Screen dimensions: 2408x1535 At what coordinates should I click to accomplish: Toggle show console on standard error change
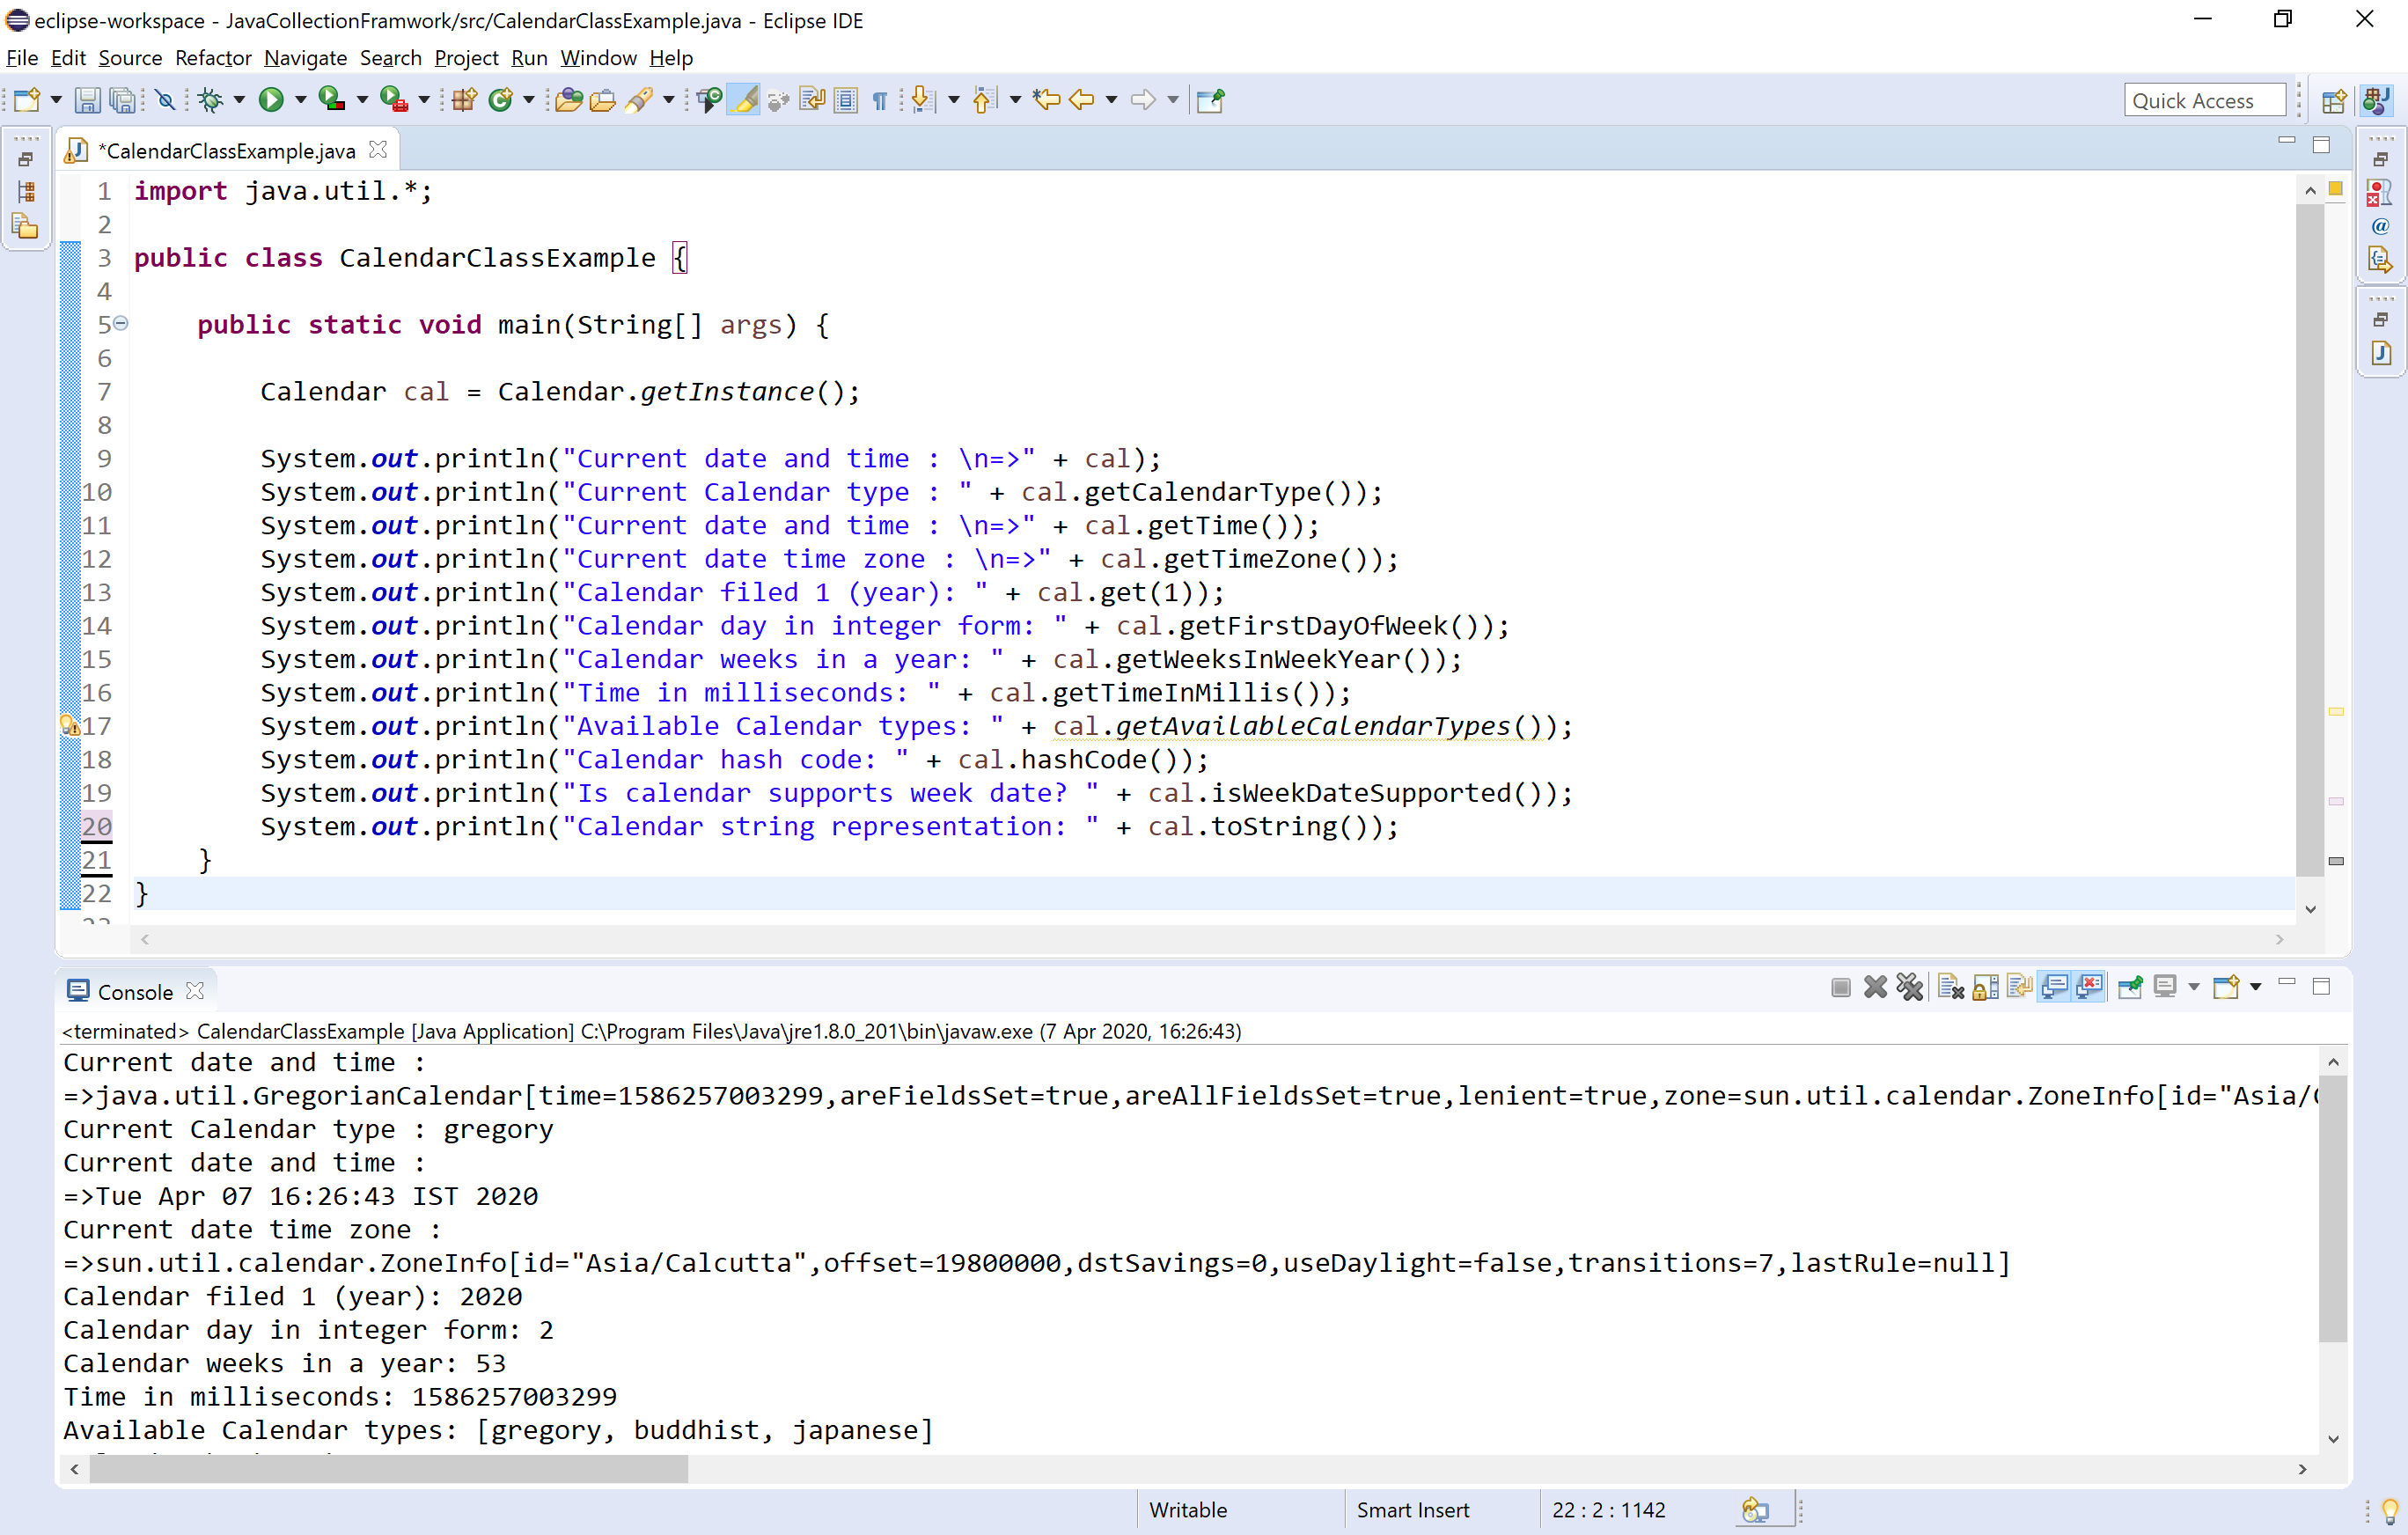pos(2090,988)
